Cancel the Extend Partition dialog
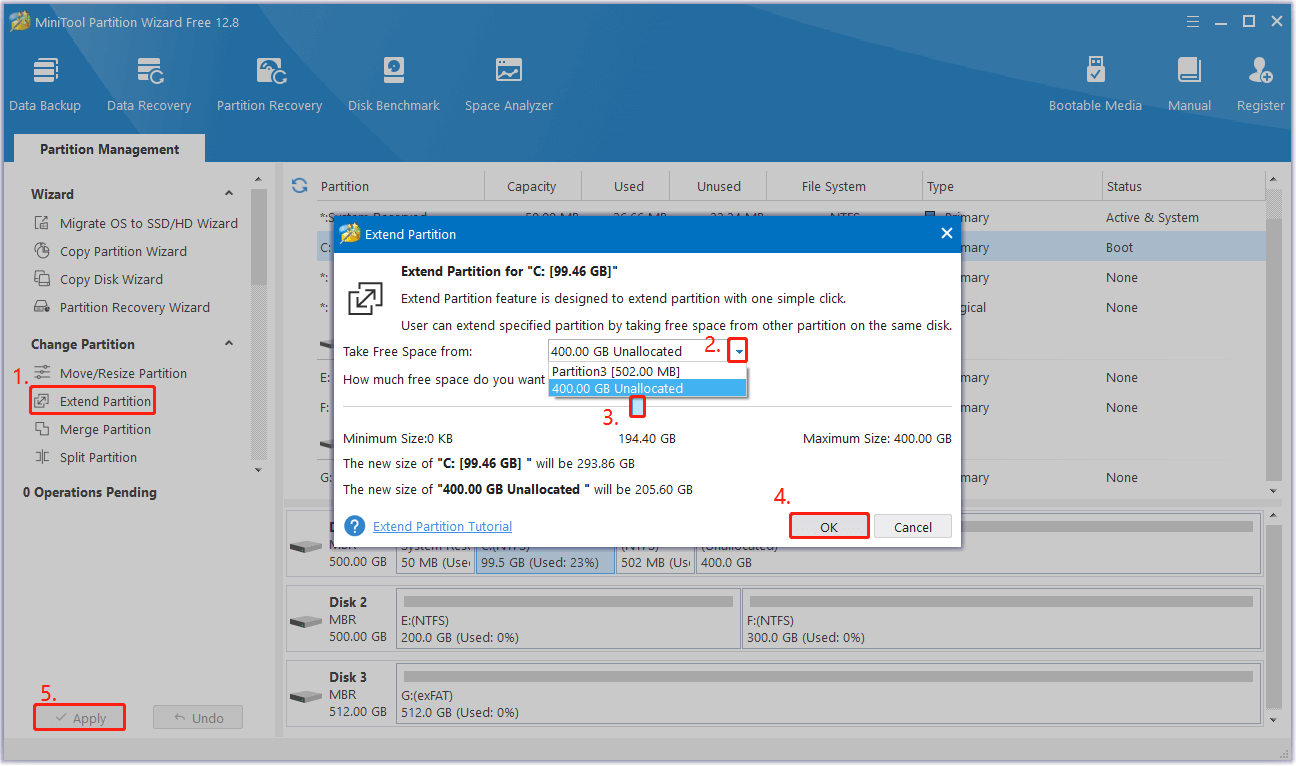This screenshot has height=766, width=1296. click(913, 526)
